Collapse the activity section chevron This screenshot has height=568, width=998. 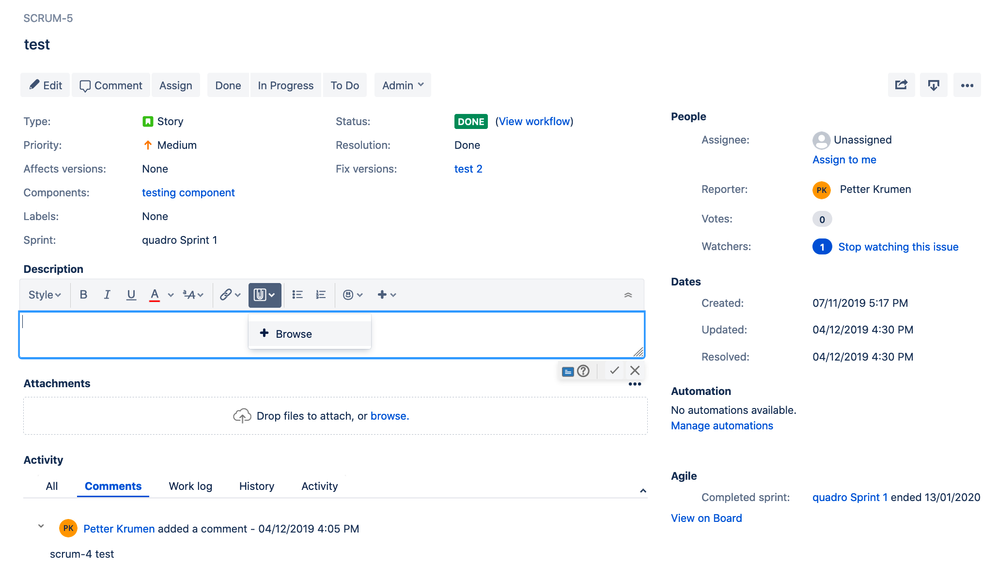tap(643, 490)
